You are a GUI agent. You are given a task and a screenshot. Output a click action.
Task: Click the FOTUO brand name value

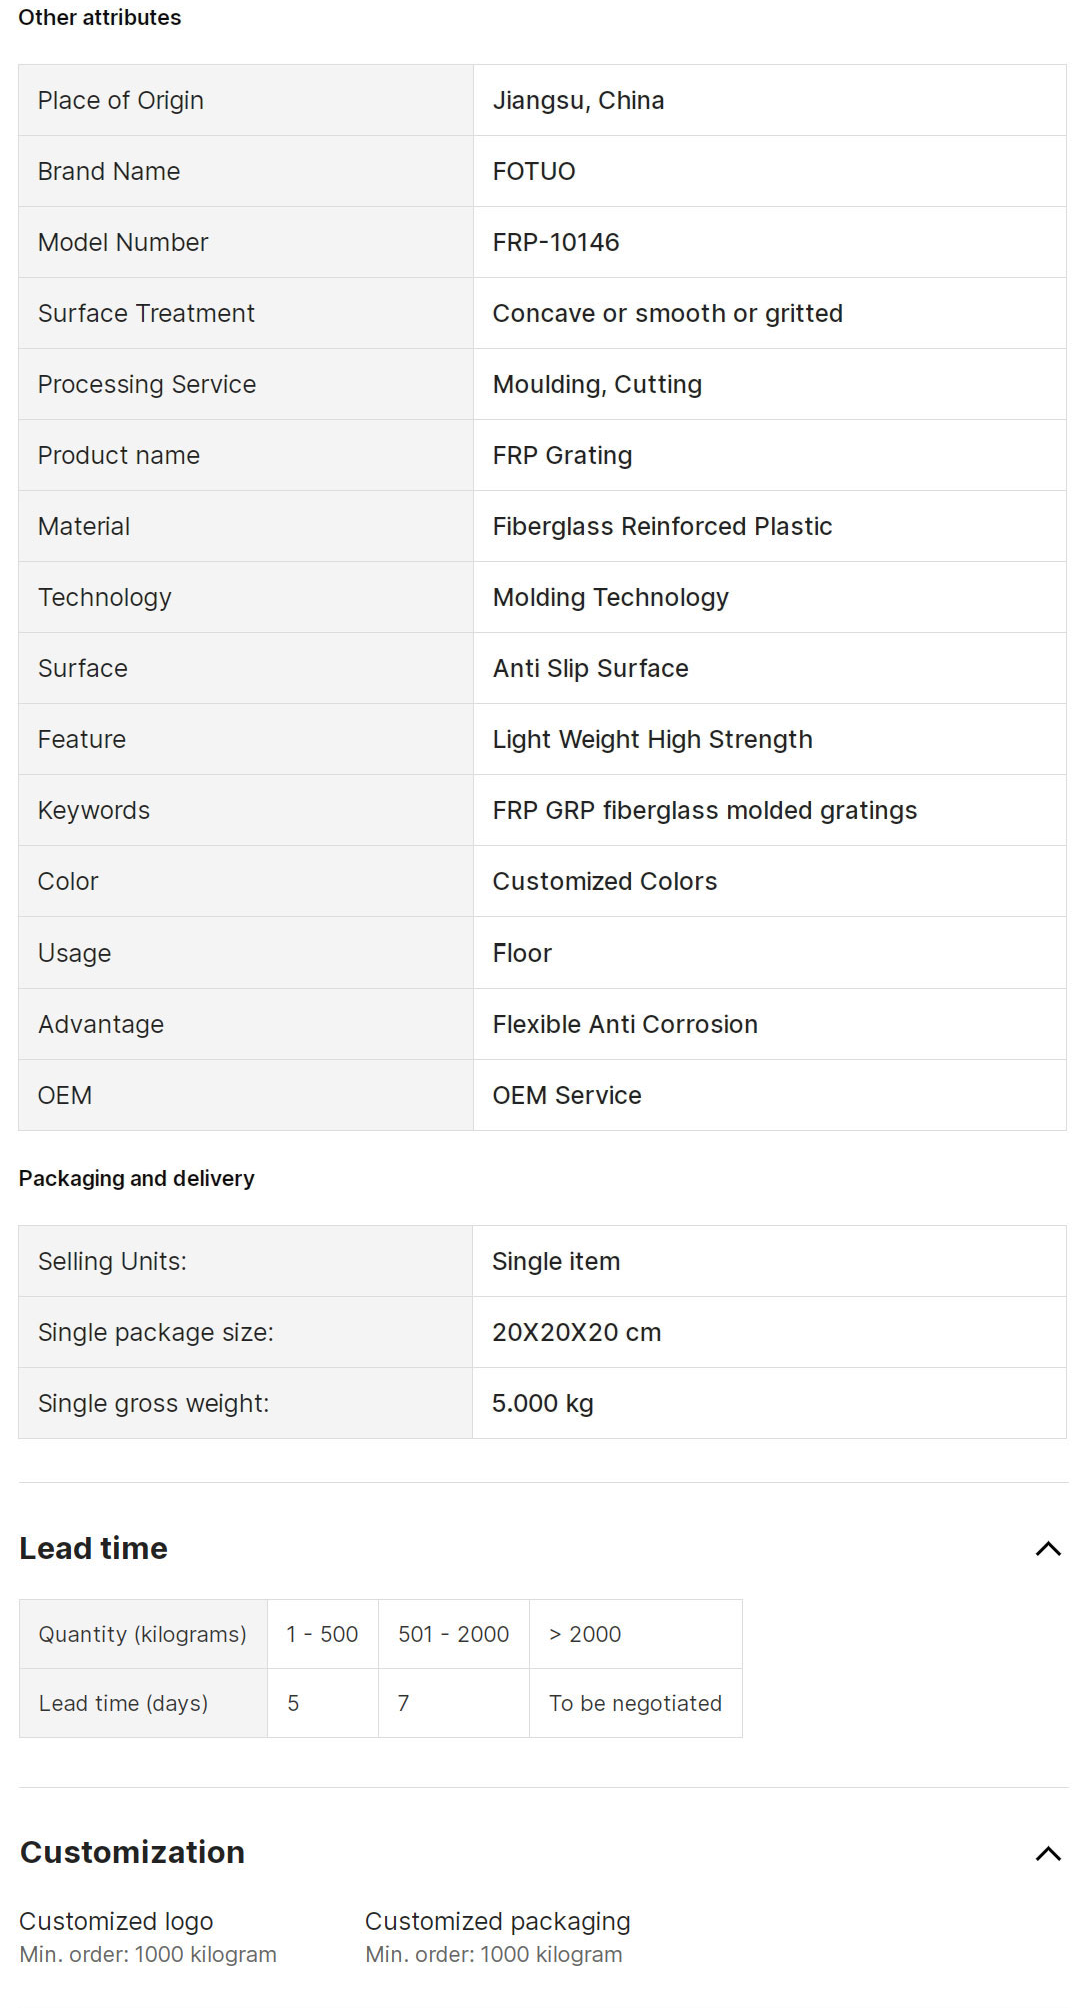tap(534, 172)
